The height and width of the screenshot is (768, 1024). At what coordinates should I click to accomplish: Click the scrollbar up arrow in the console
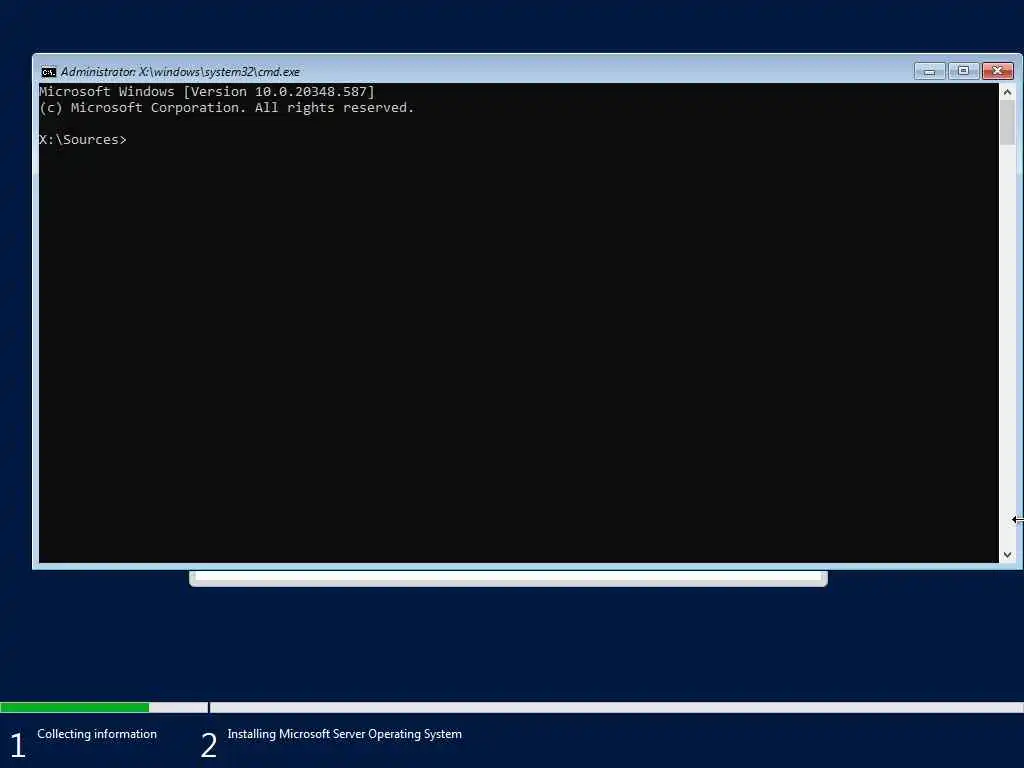(x=1007, y=92)
